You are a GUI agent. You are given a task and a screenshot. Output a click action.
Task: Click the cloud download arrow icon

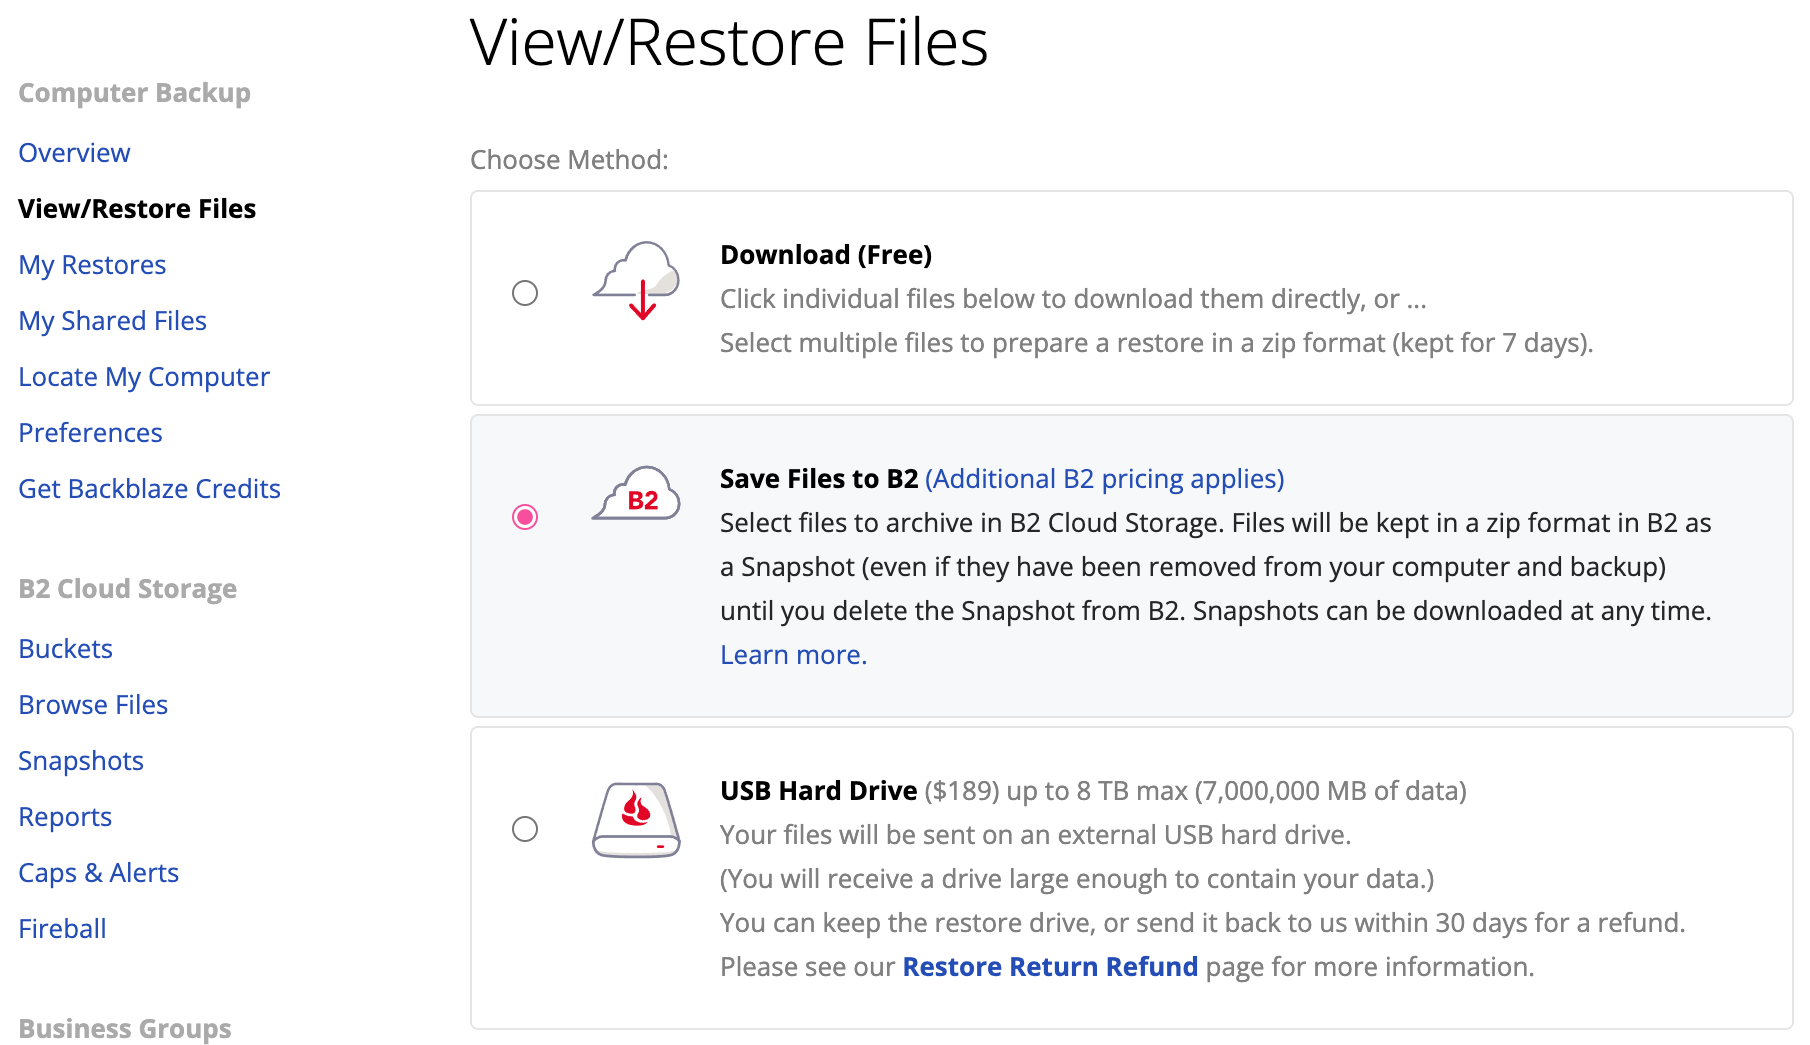(x=637, y=280)
